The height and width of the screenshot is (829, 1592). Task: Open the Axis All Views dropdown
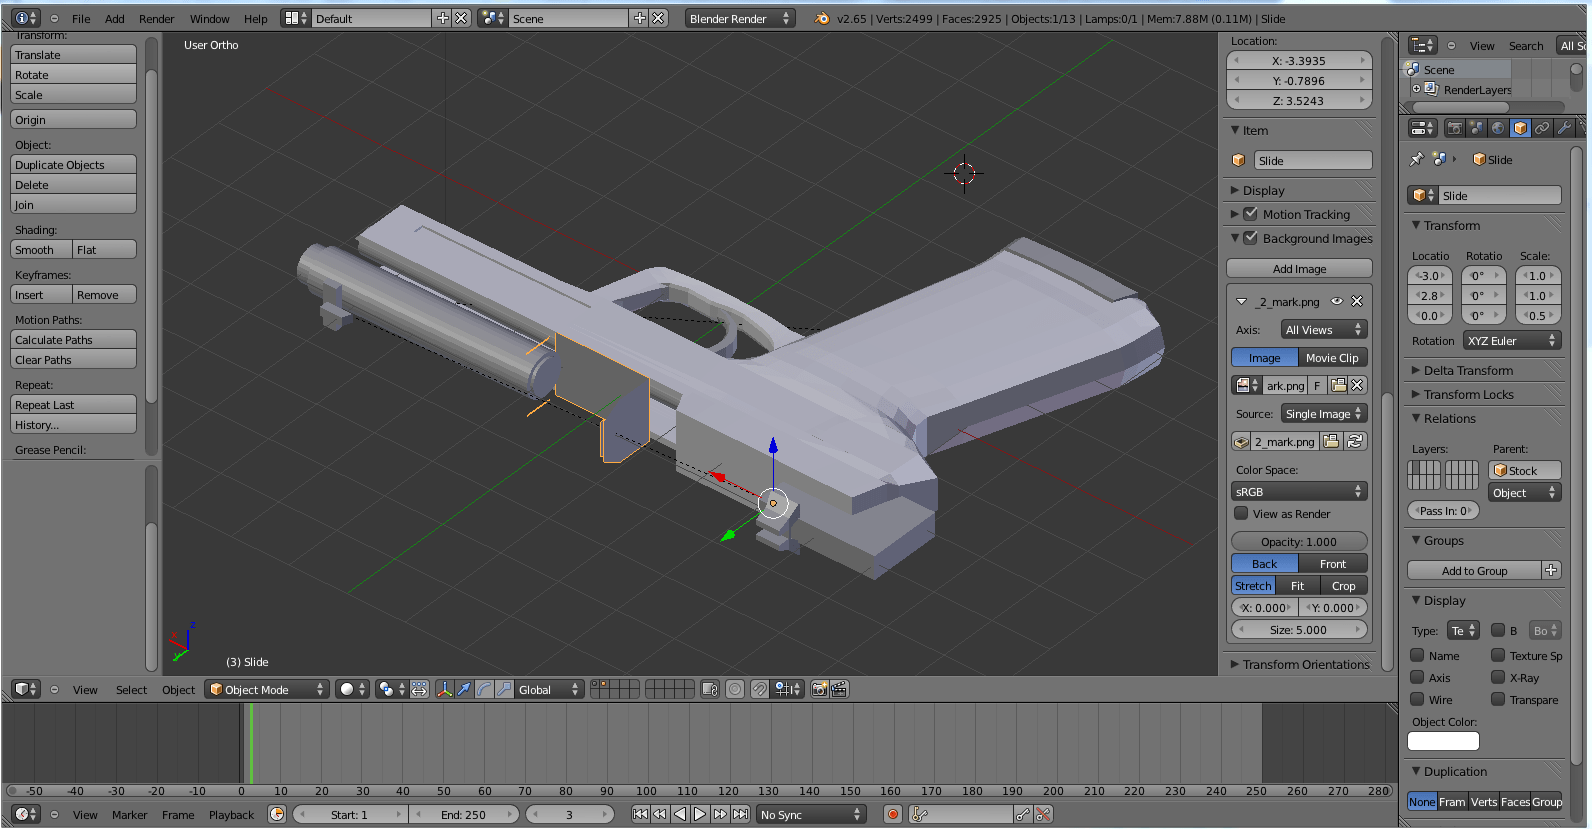tap(1324, 329)
